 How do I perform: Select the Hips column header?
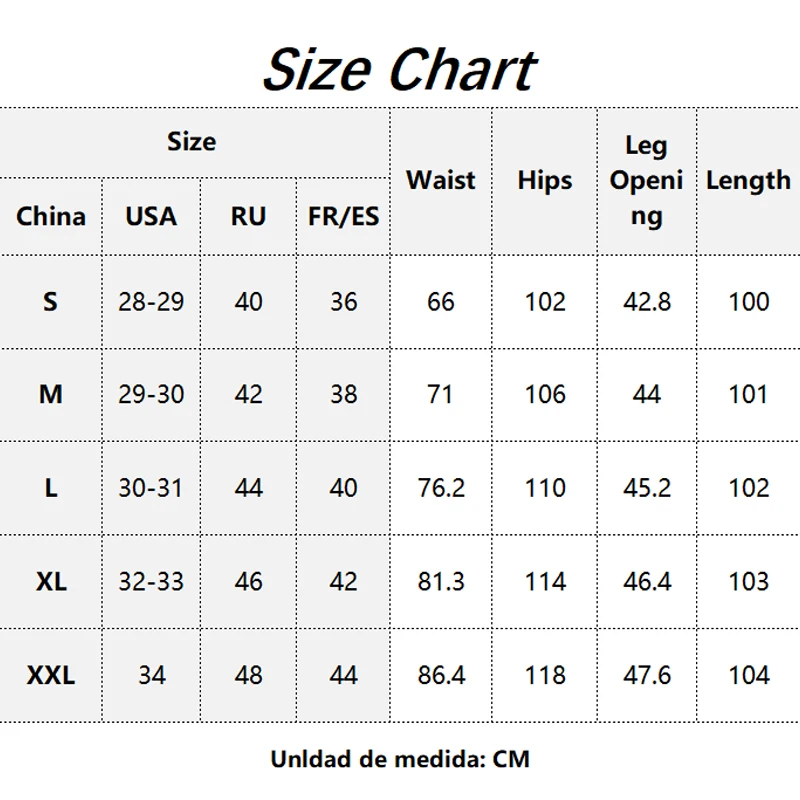pyautogui.click(x=545, y=181)
